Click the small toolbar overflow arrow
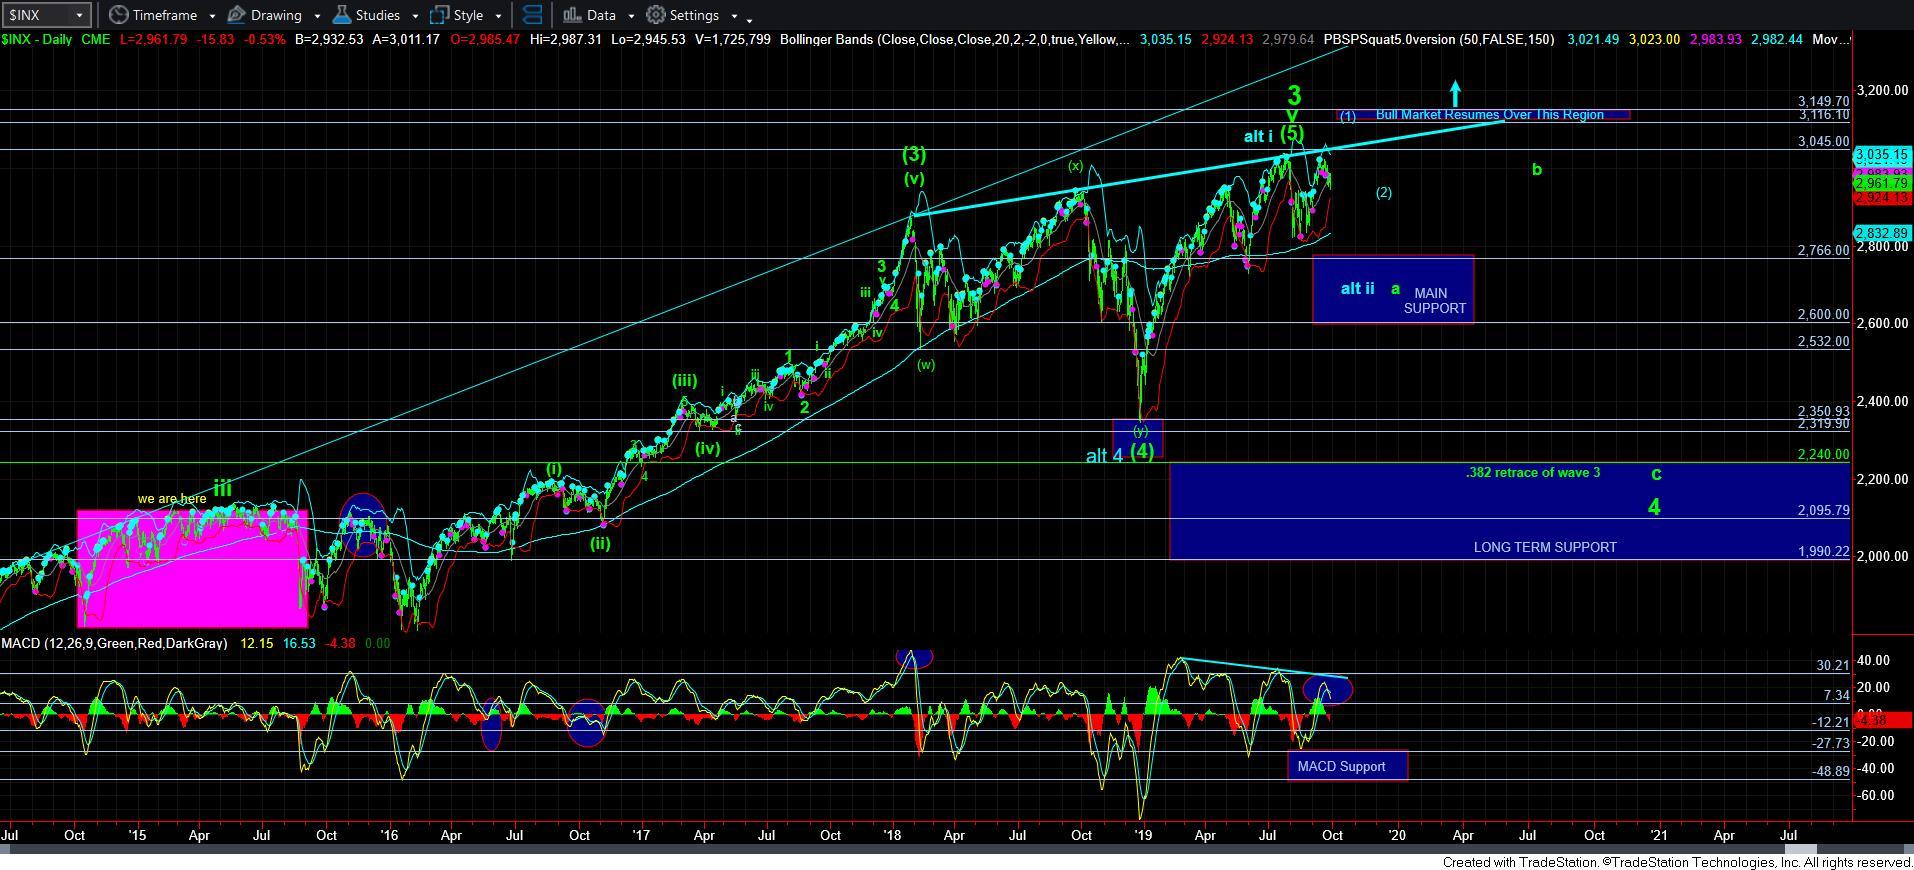 click(750, 18)
